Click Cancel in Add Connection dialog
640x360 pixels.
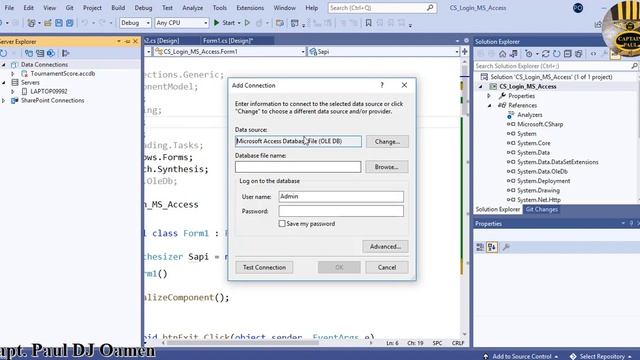tap(387, 267)
